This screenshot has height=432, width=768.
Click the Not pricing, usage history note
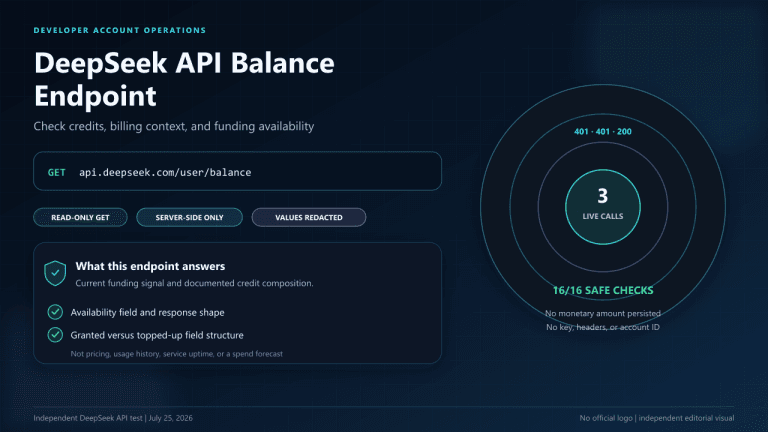(x=176, y=354)
